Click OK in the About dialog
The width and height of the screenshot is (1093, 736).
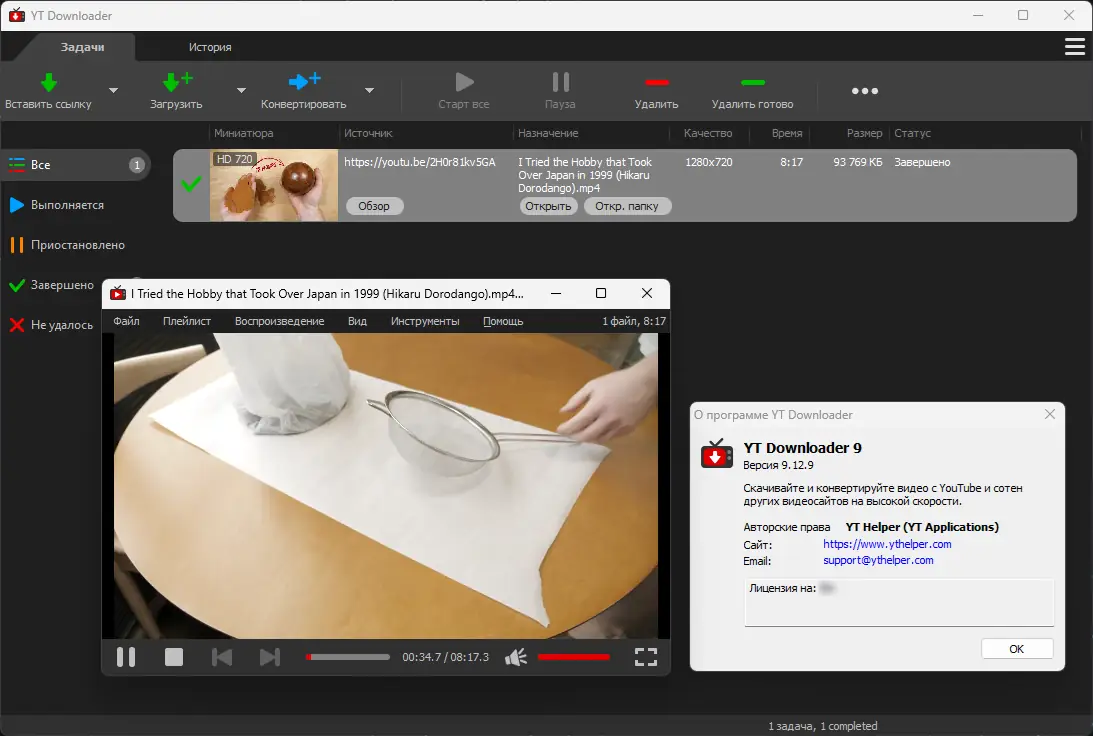[1016, 649]
